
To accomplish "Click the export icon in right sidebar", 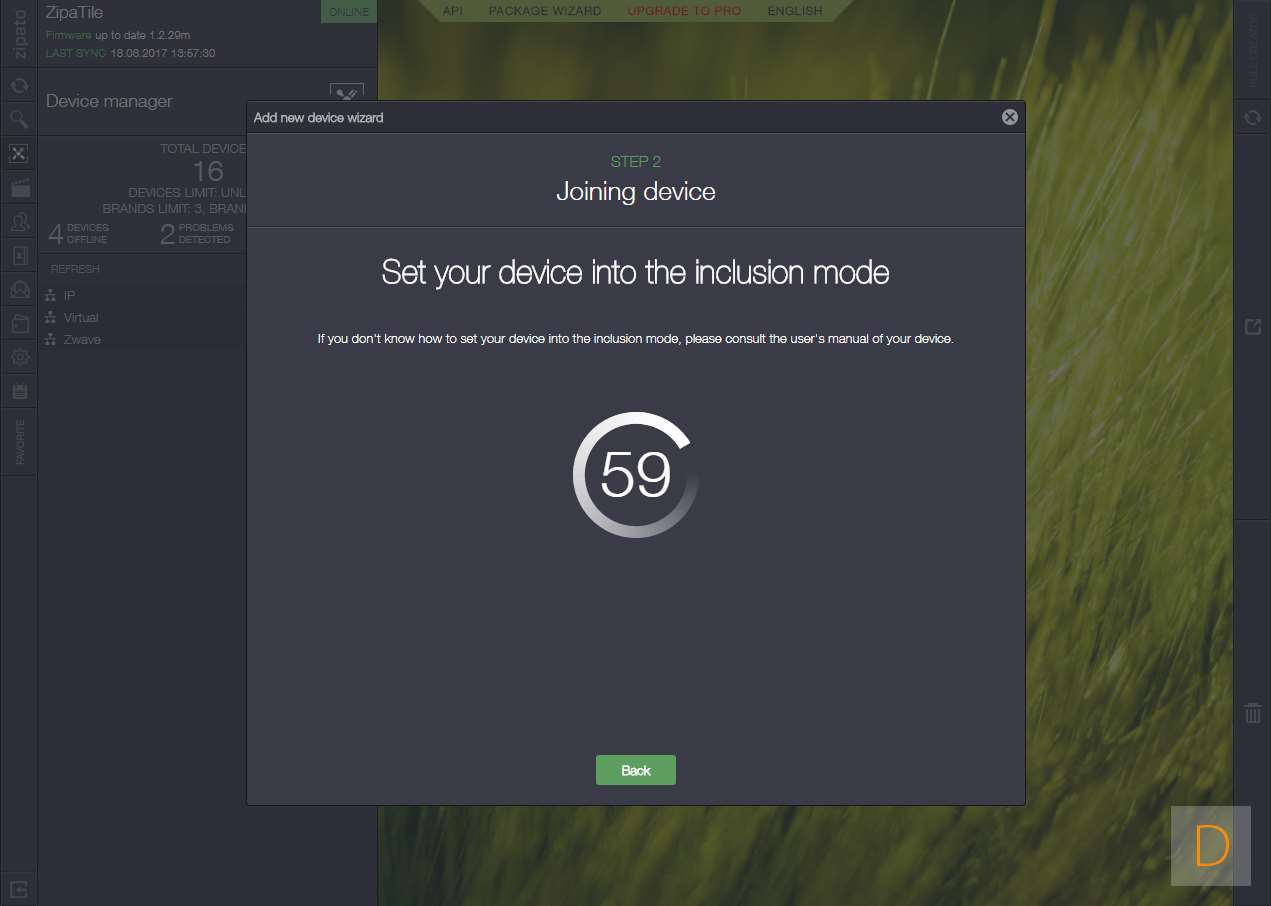I will 1252,326.
